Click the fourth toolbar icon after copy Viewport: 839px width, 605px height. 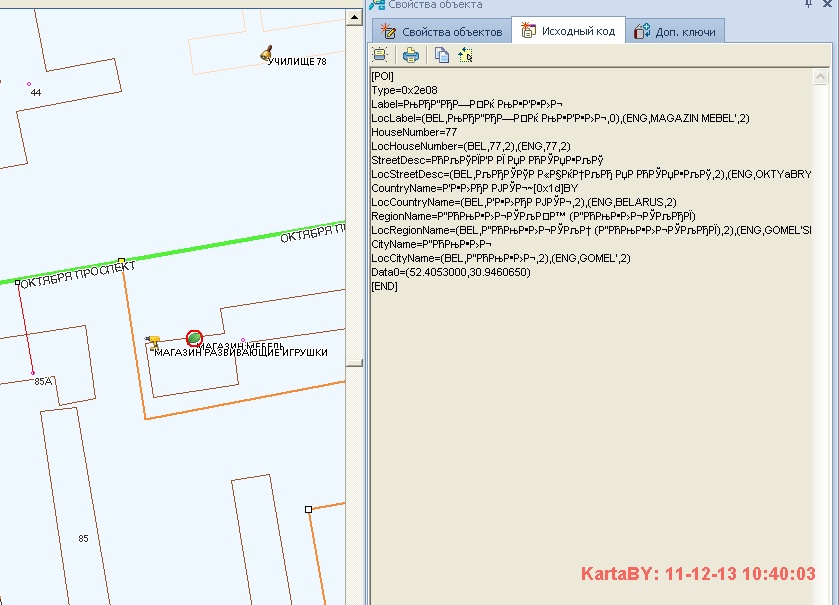click(x=465, y=55)
